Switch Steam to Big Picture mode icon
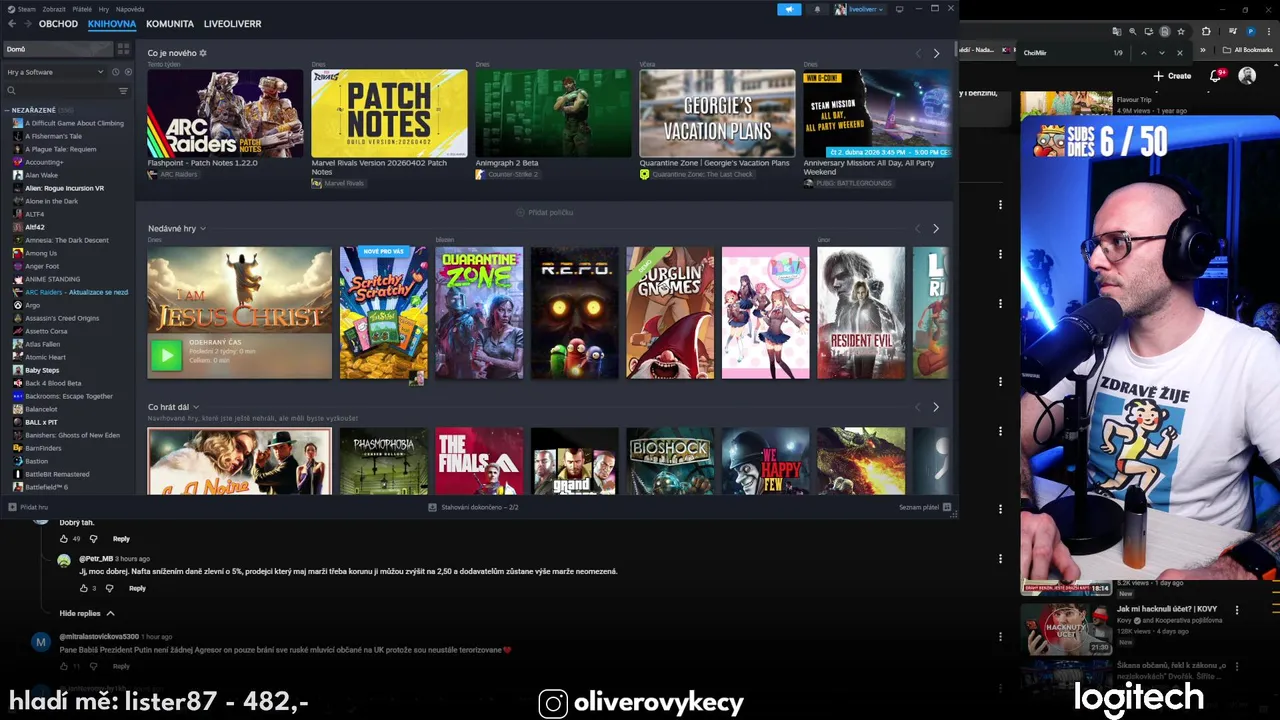Viewport: 1280px width, 720px height. pos(899,9)
